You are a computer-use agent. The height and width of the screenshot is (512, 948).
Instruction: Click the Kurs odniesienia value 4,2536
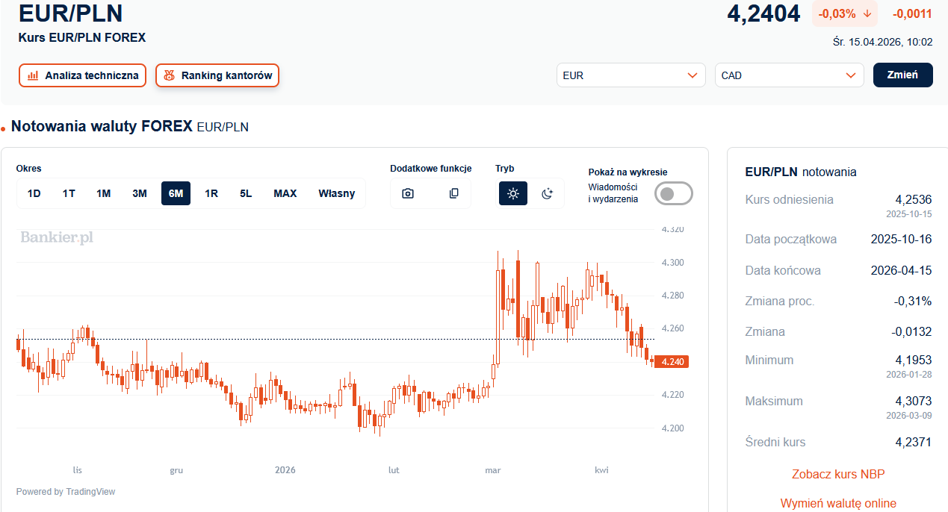pos(913,199)
